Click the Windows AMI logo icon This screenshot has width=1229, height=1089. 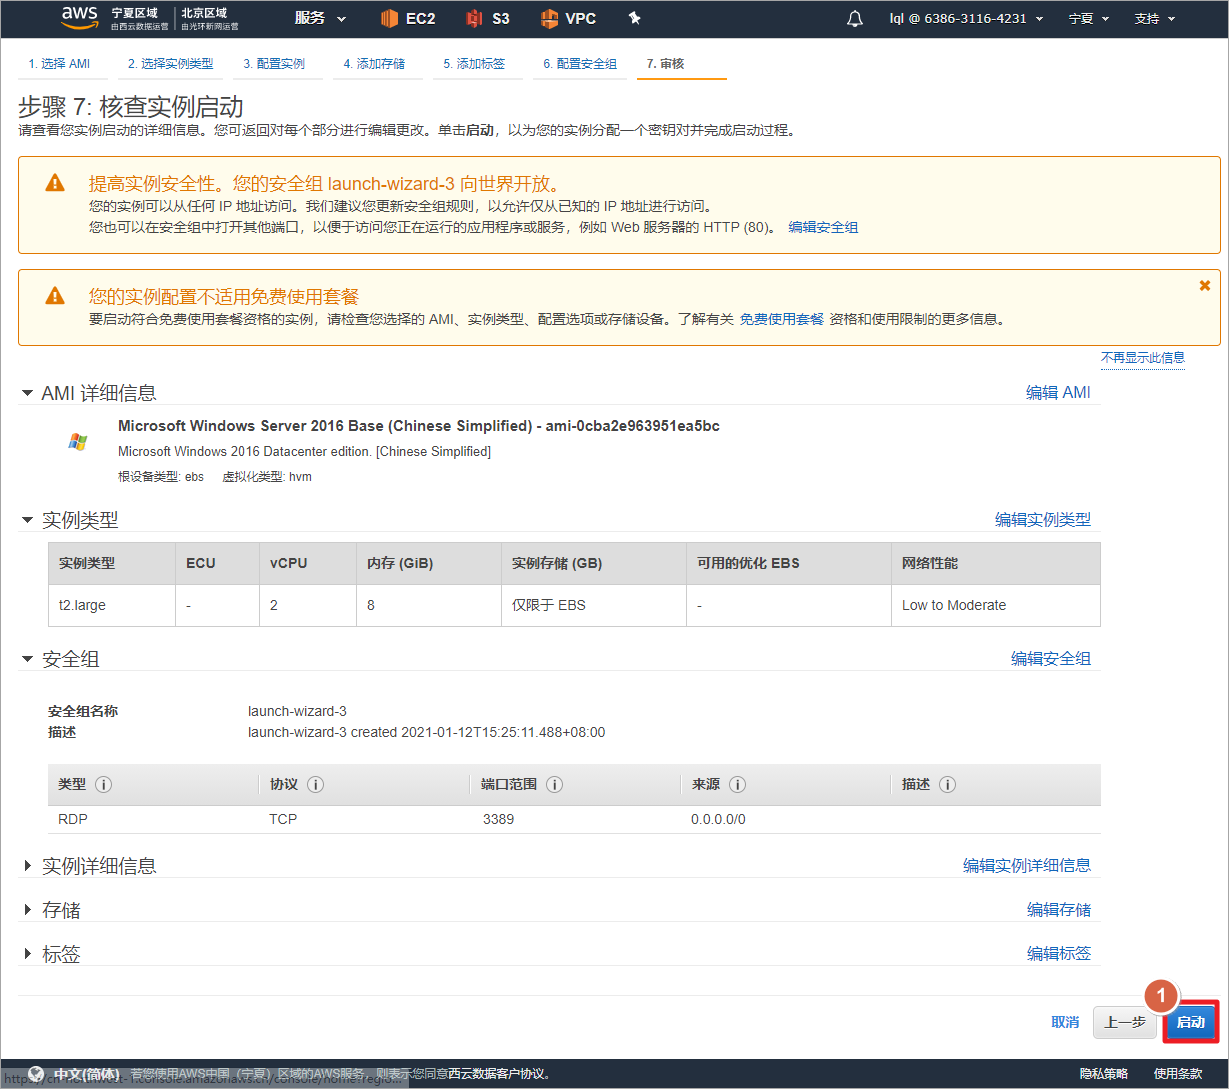point(77,441)
